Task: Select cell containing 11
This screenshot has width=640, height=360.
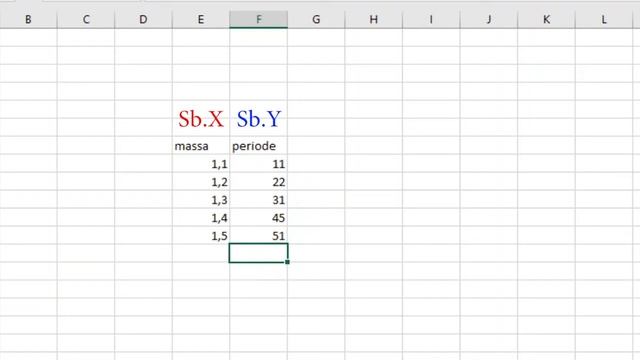Action: [258, 164]
